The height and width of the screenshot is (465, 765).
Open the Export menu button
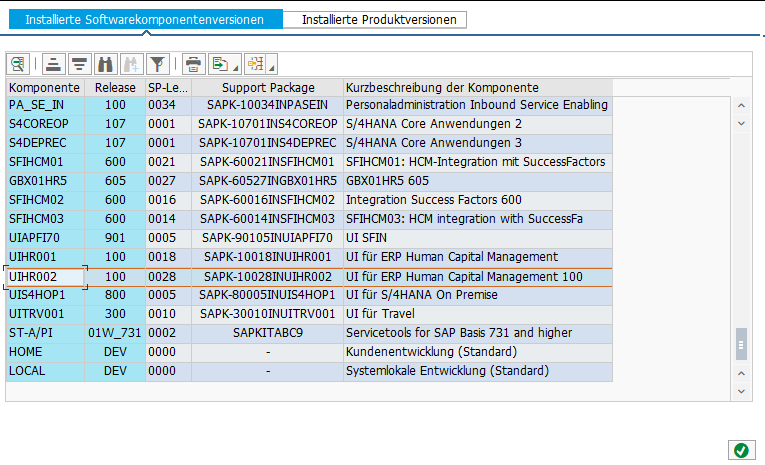click(x=224, y=64)
